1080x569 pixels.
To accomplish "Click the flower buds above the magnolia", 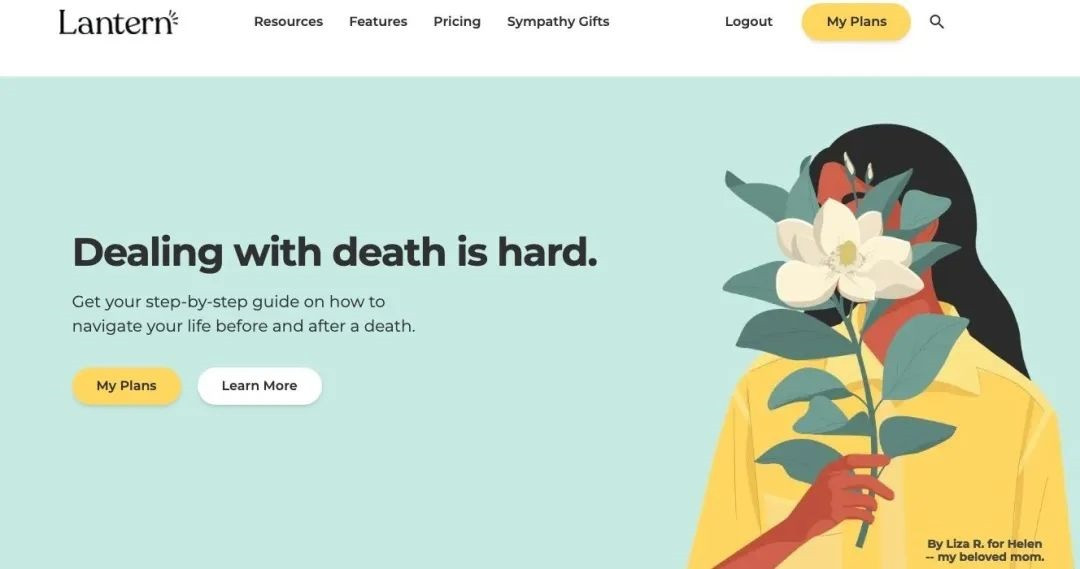I will pyautogui.click(x=858, y=169).
